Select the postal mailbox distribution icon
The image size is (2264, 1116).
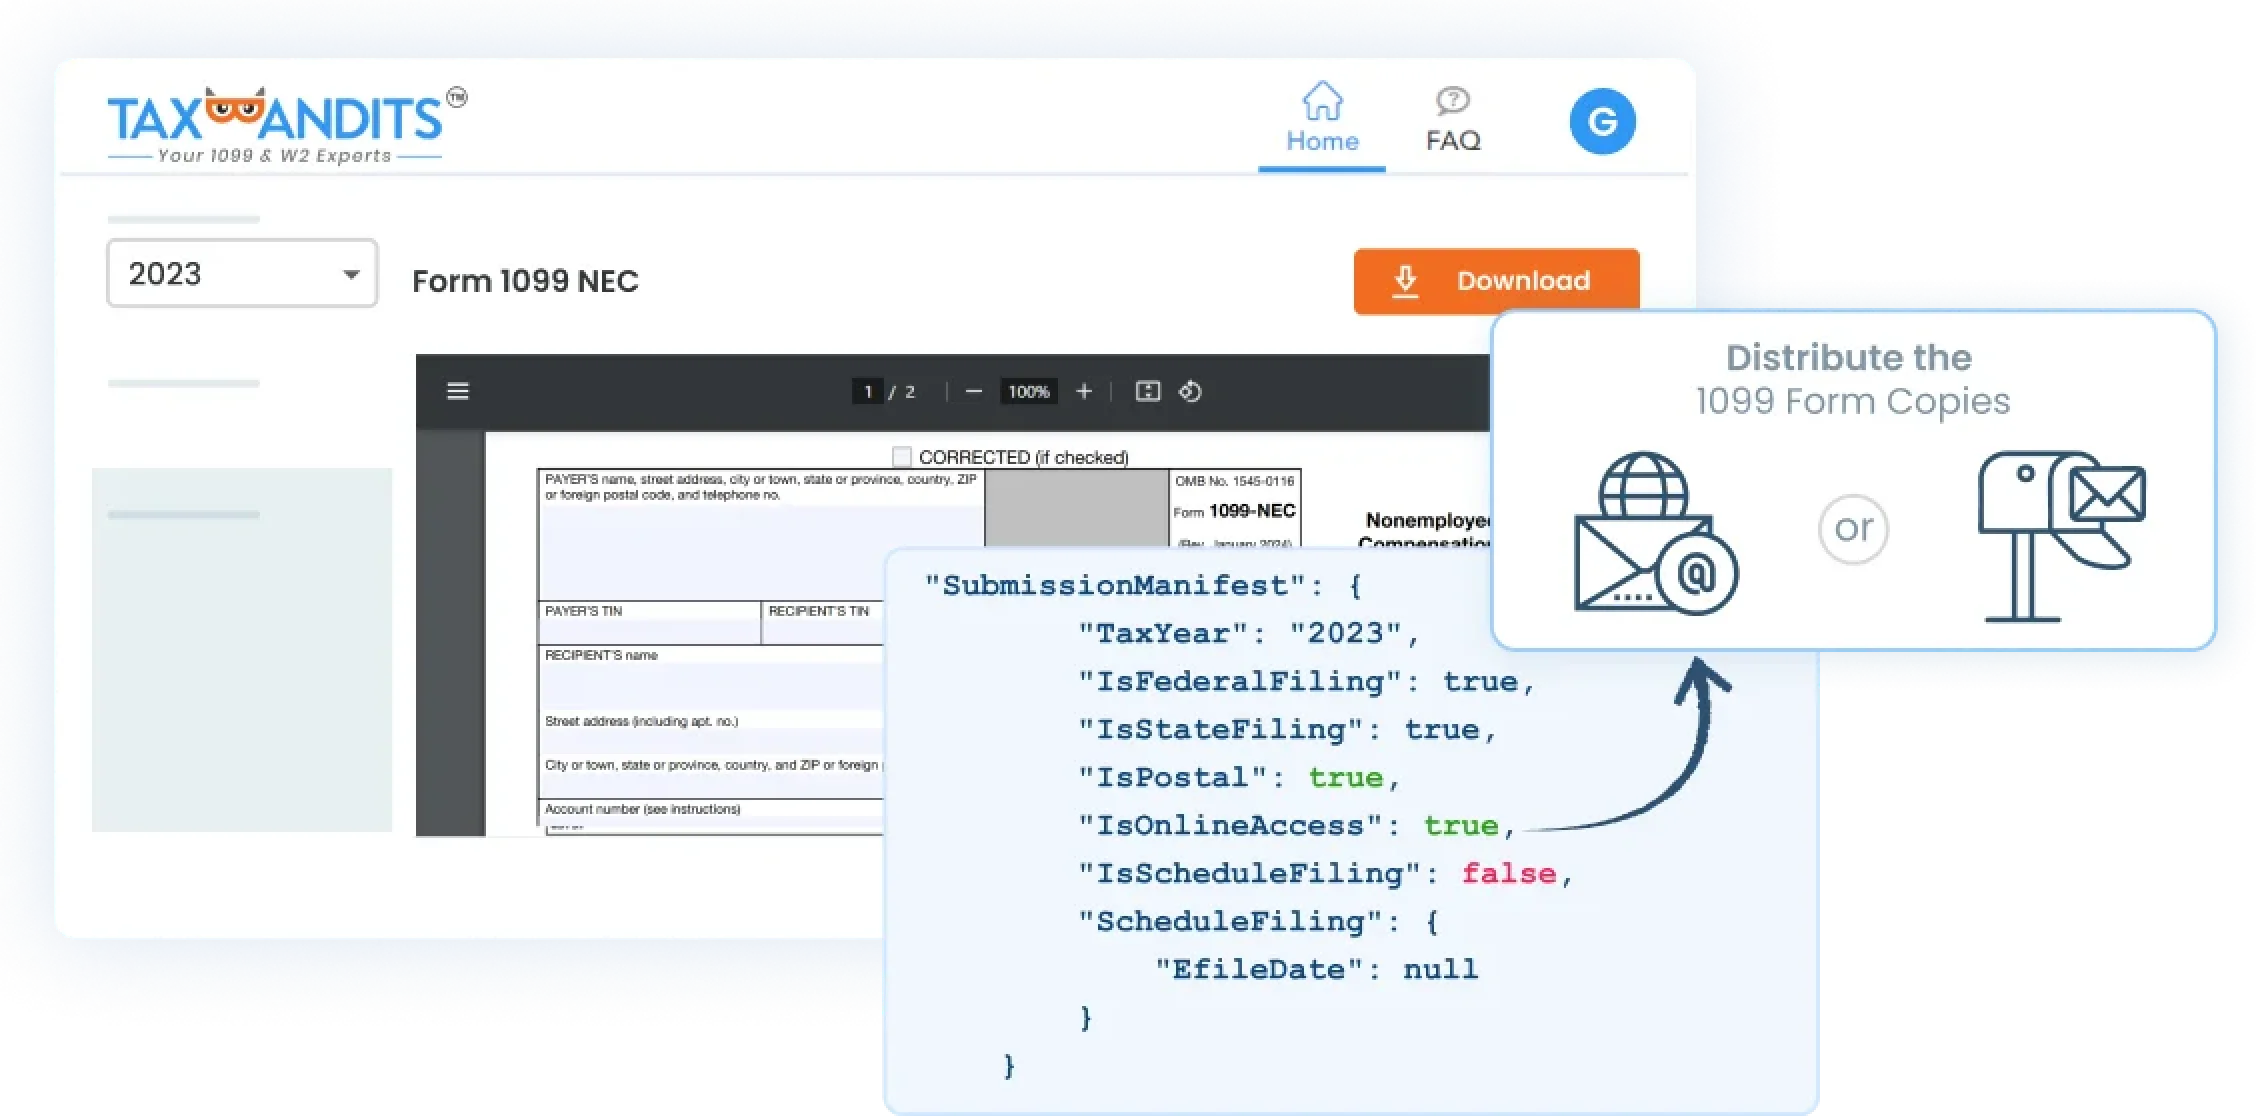2060,535
